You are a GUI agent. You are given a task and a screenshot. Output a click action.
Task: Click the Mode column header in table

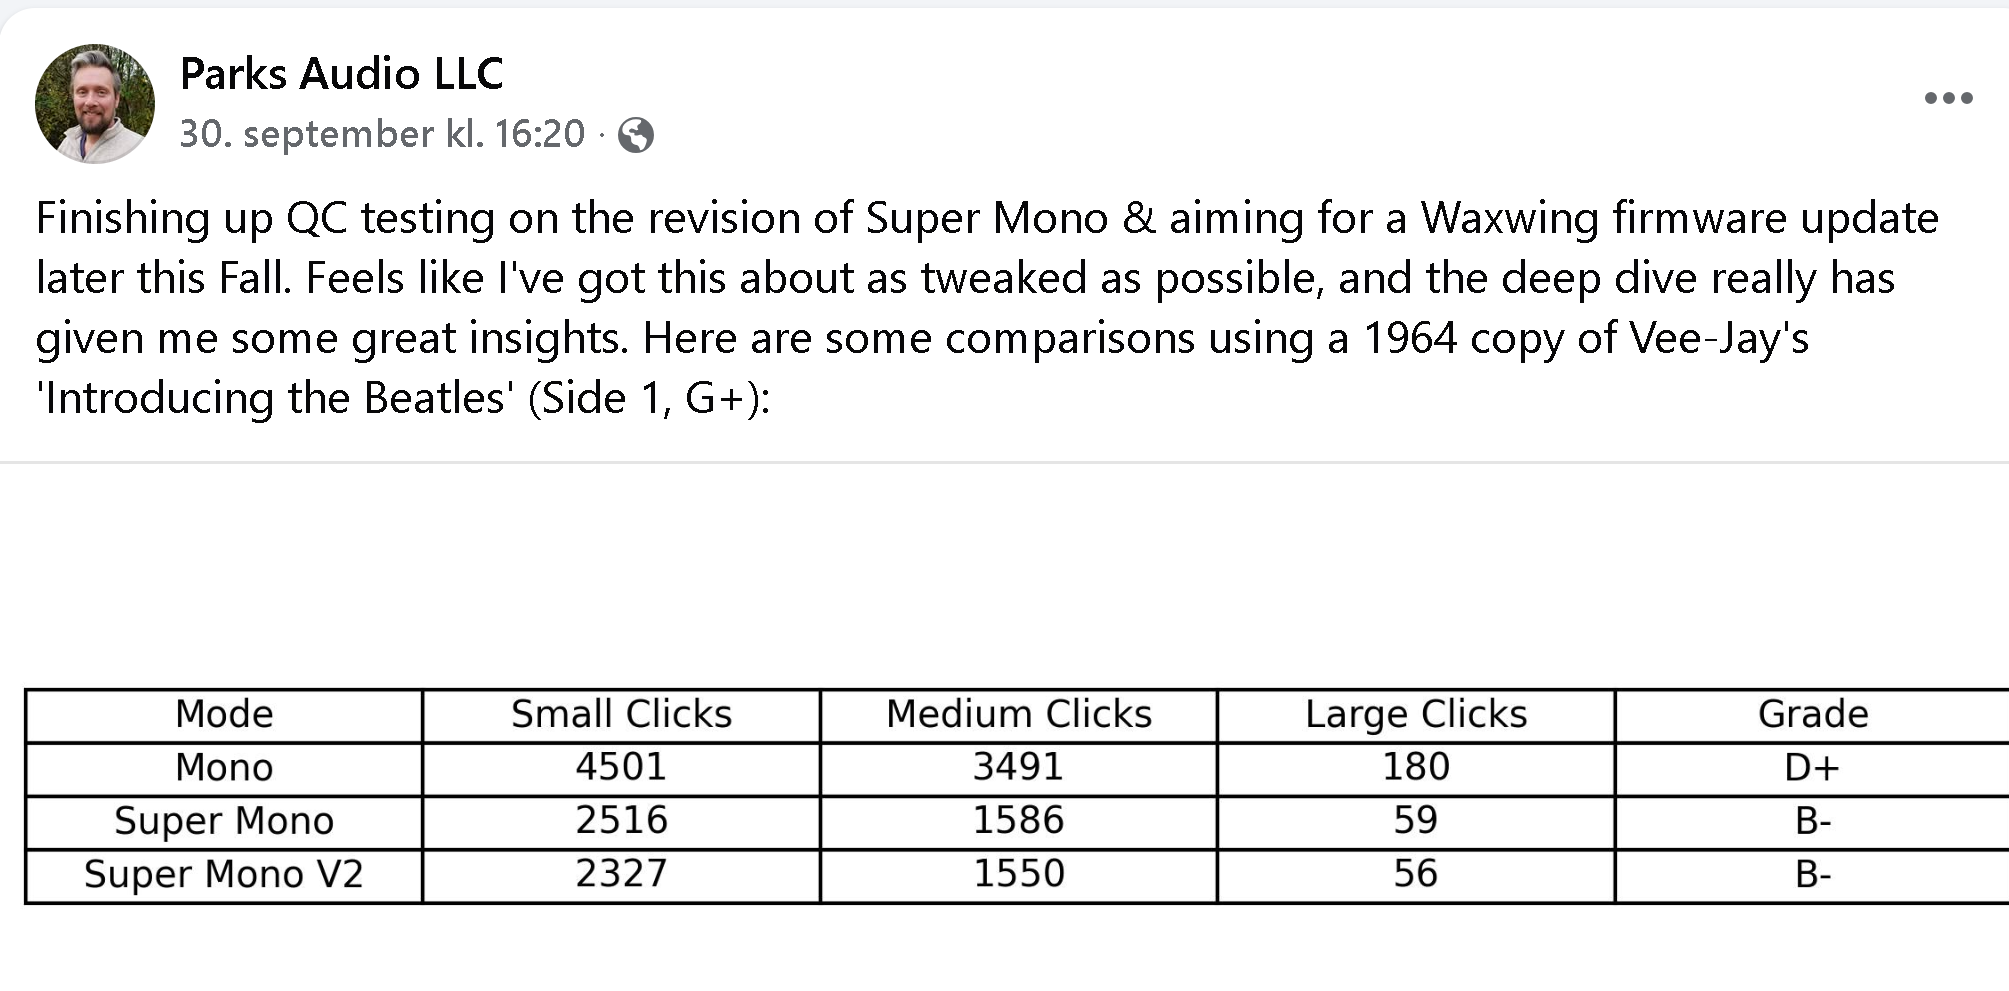click(224, 715)
